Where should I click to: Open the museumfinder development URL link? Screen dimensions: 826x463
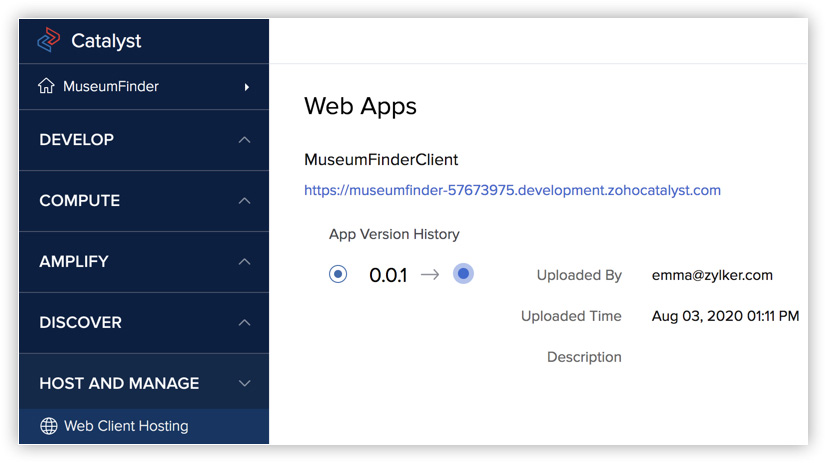coord(512,190)
